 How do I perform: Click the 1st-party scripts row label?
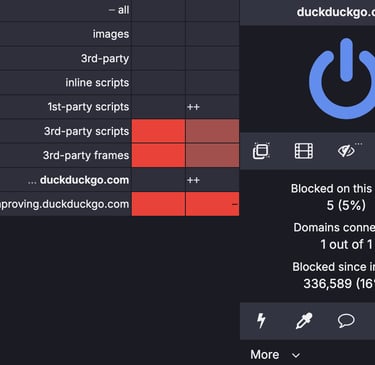tap(88, 107)
